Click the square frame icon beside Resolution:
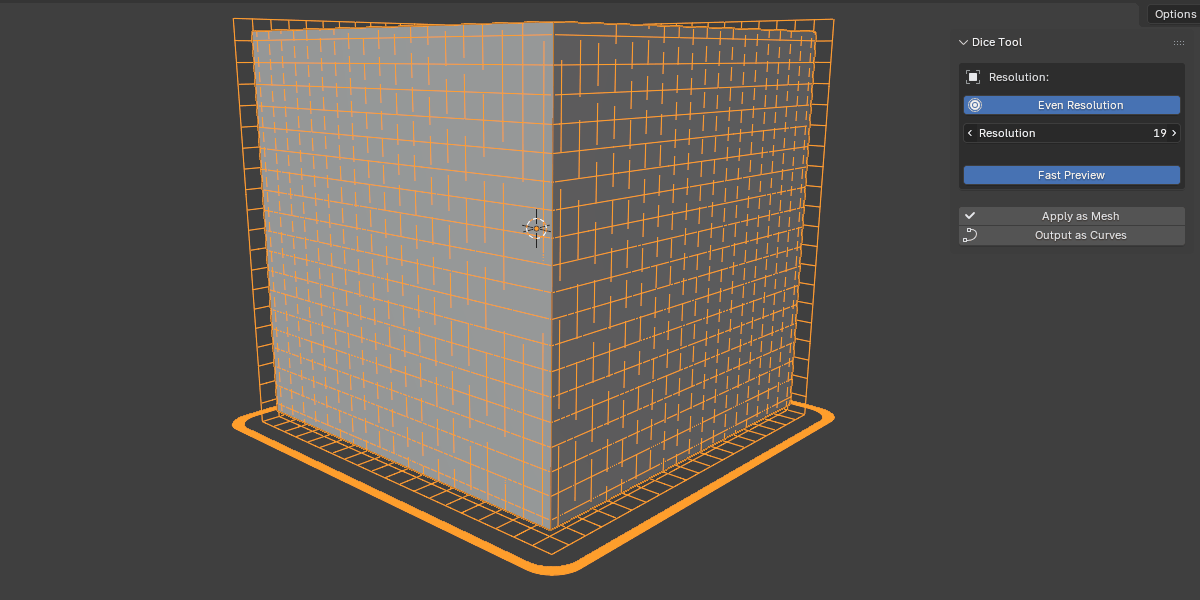Image resolution: width=1200 pixels, height=600 pixels. click(973, 77)
